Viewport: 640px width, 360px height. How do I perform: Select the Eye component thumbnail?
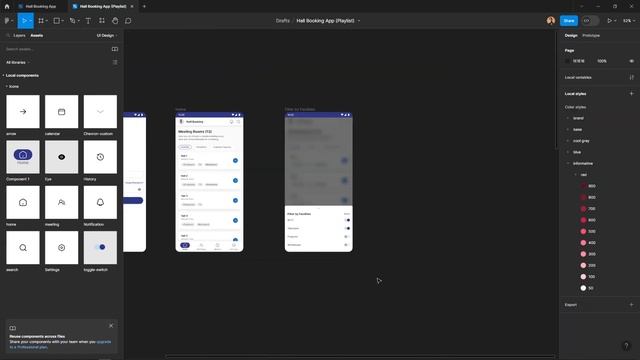point(61,157)
